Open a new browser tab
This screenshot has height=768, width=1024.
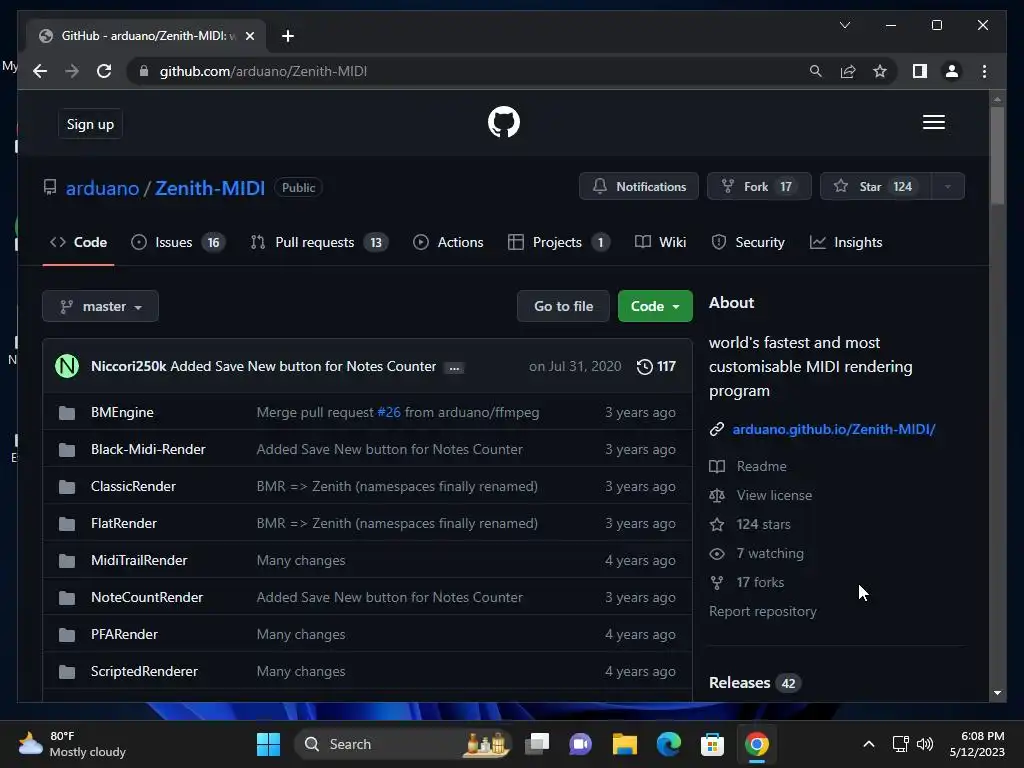click(287, 36)
